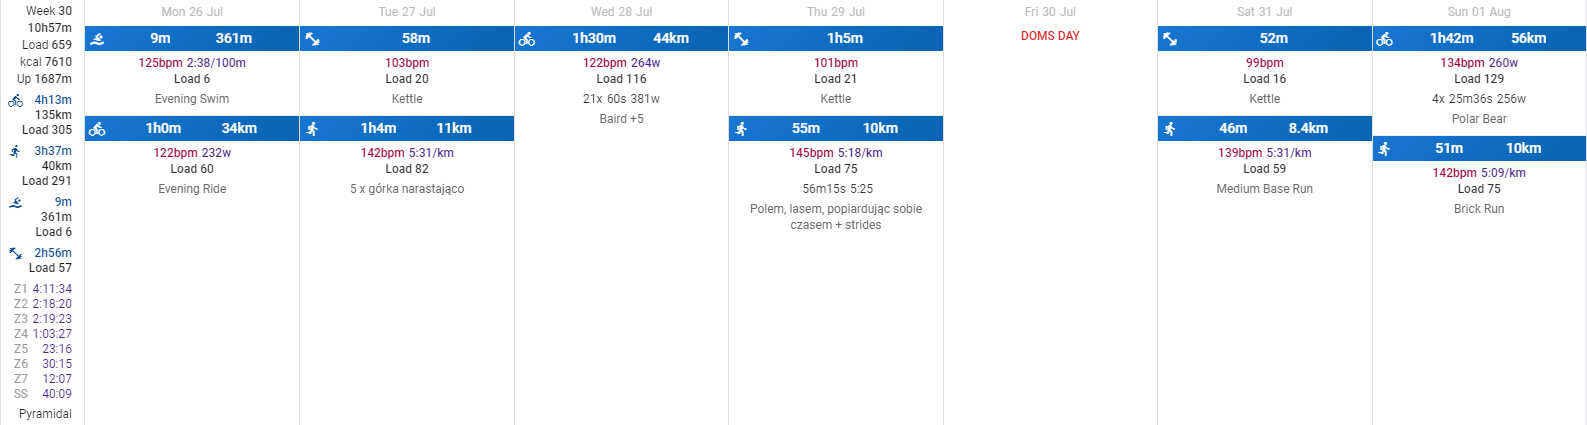This screenshot has width=1587, height=425.
Task: Open the Evening Swim activity
Action: pyautogui.click(x=192, y=99)
